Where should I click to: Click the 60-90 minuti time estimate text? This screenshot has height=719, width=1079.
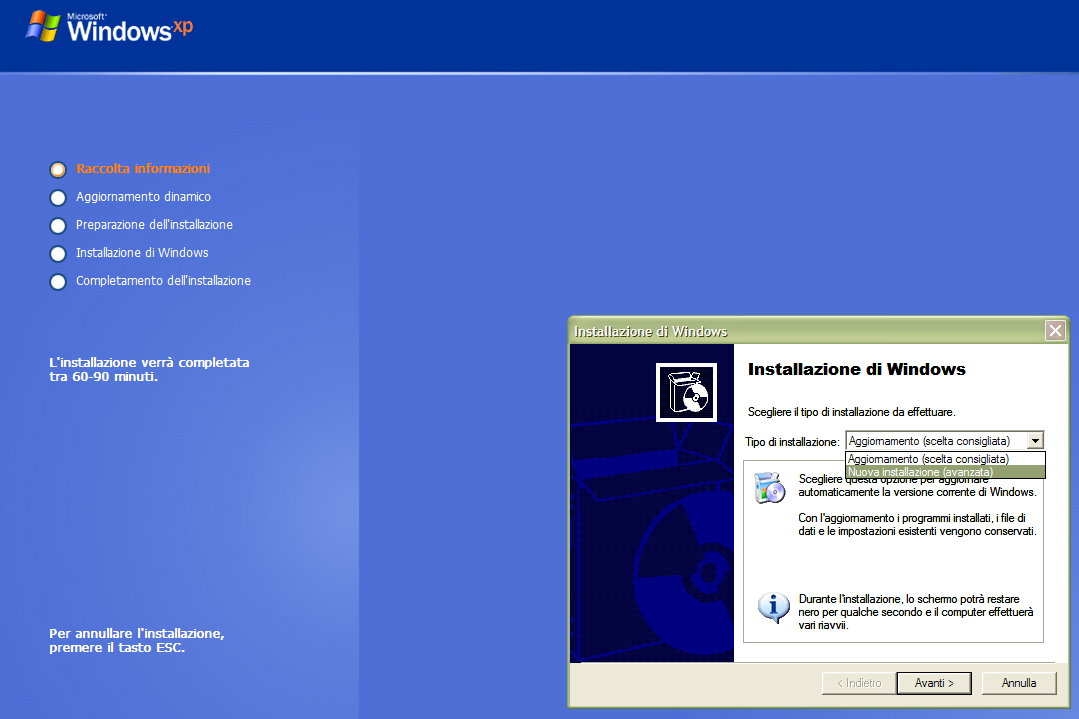(x=149, y=369)
